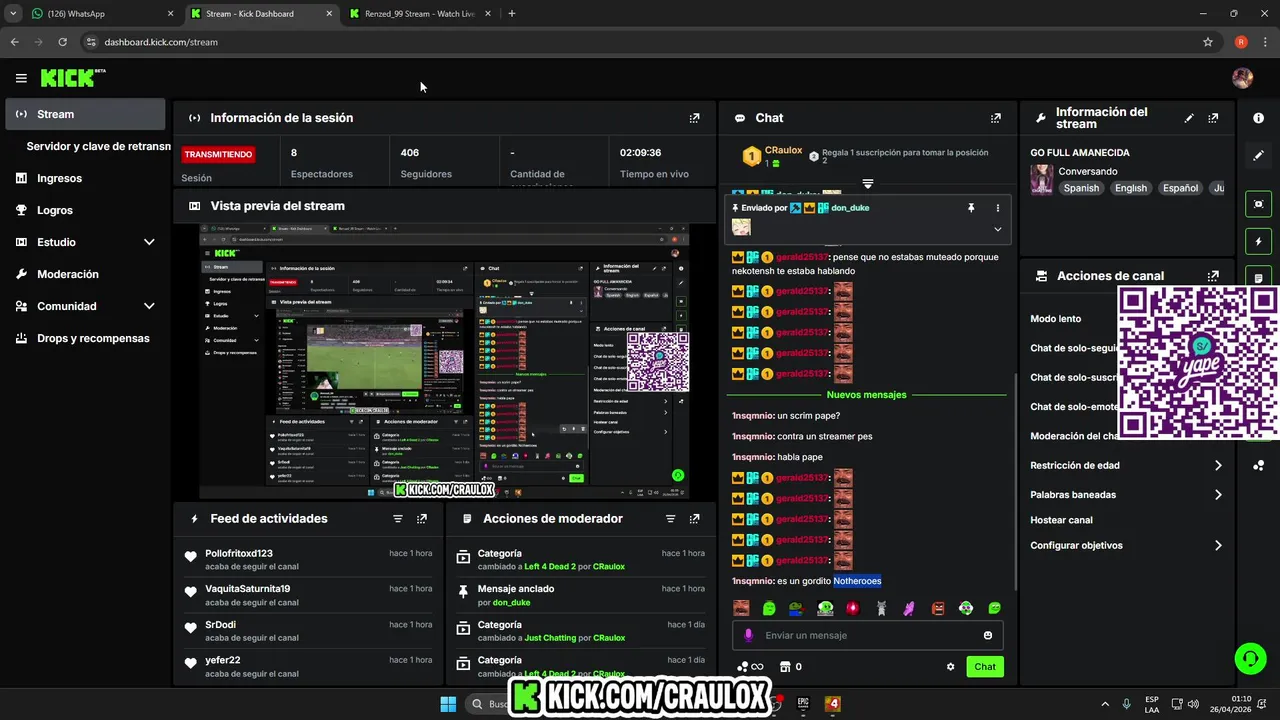Click Hostear canal action
1280x720 pixels.
(1061, 520)
